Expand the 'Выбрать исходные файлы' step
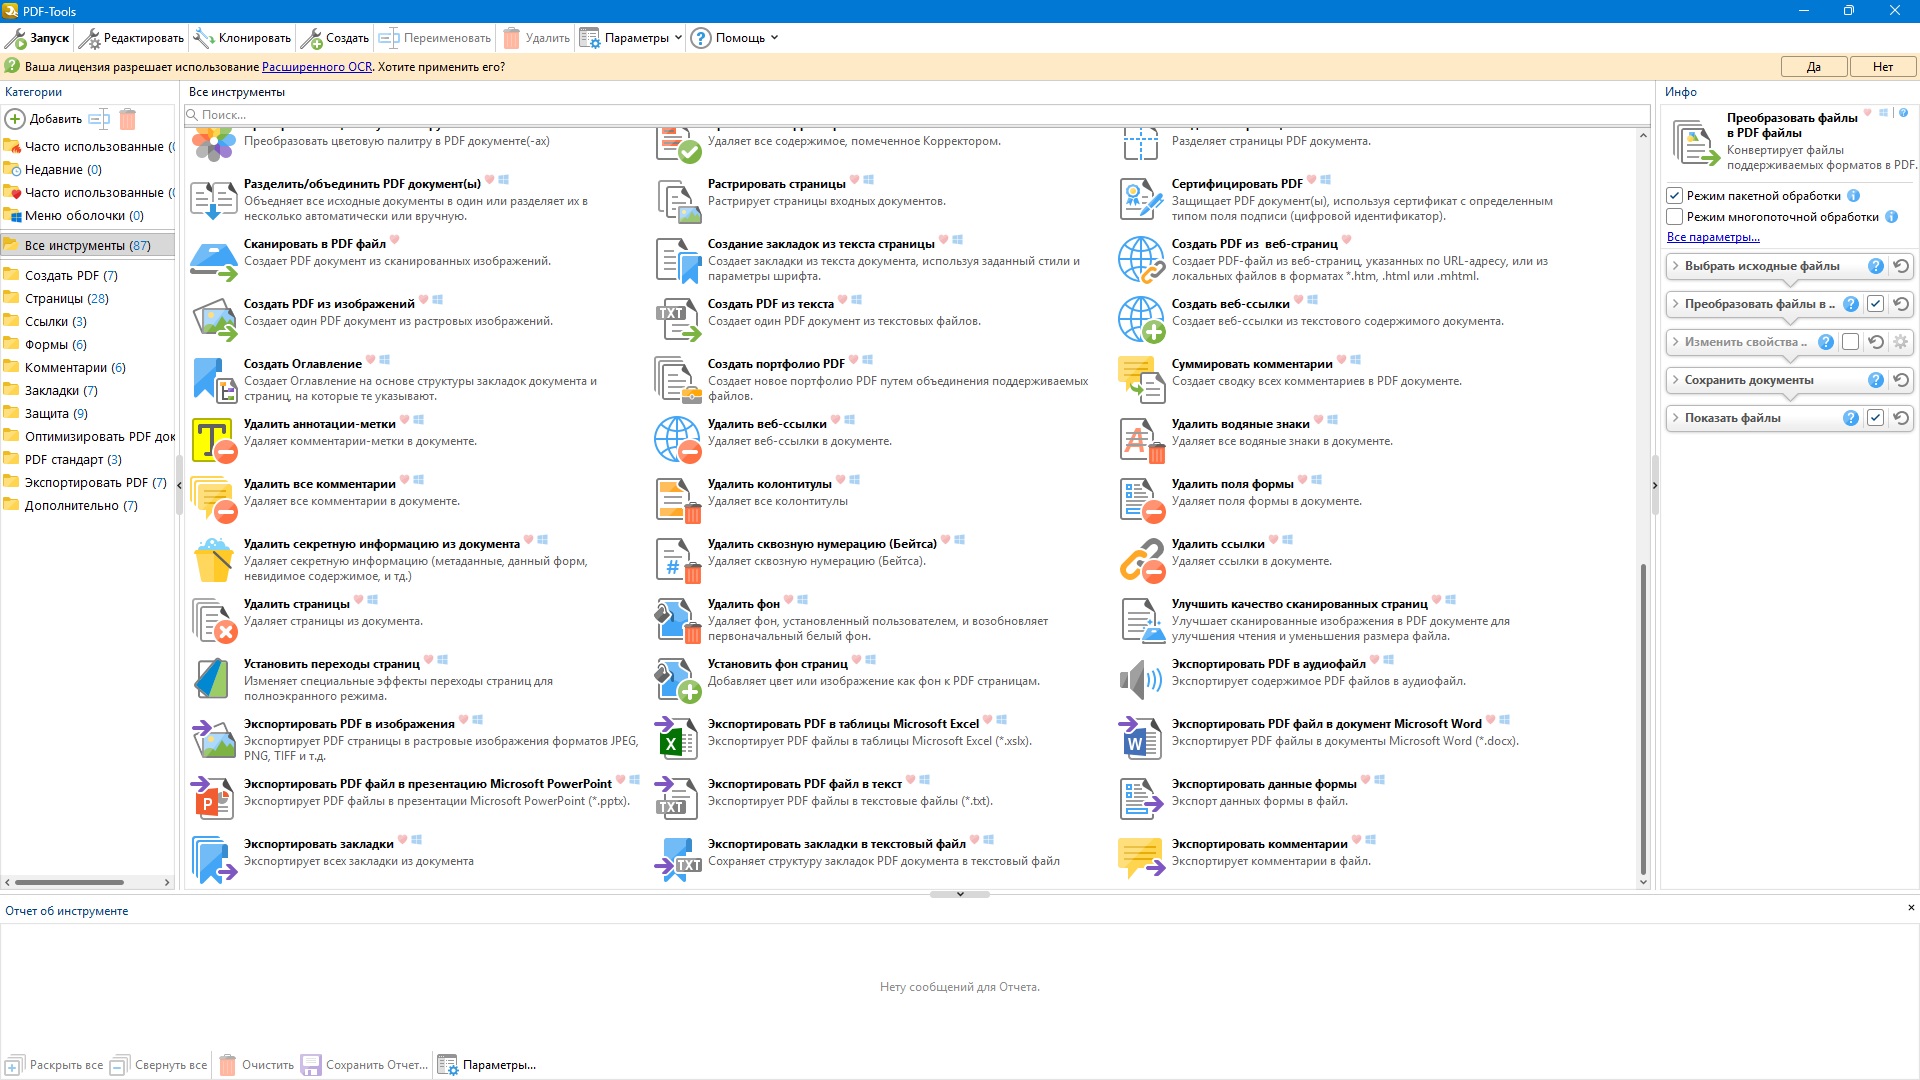 pos(1676,266)
